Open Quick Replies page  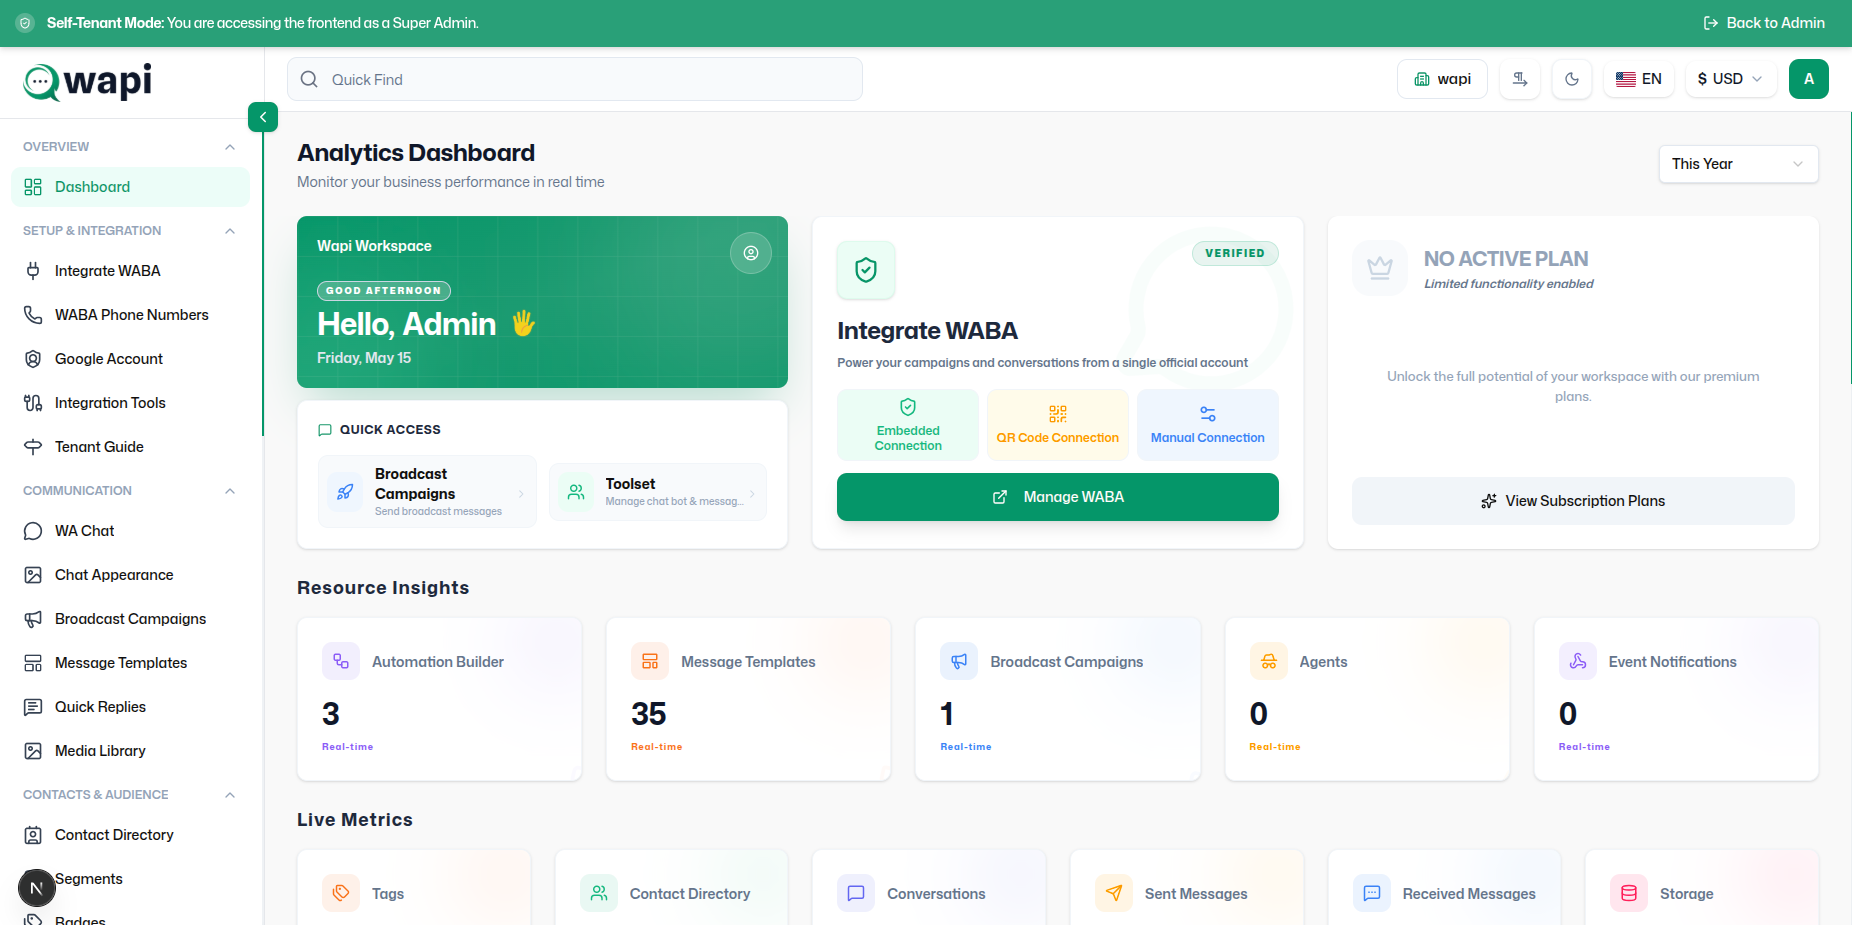tap(130, 707)
